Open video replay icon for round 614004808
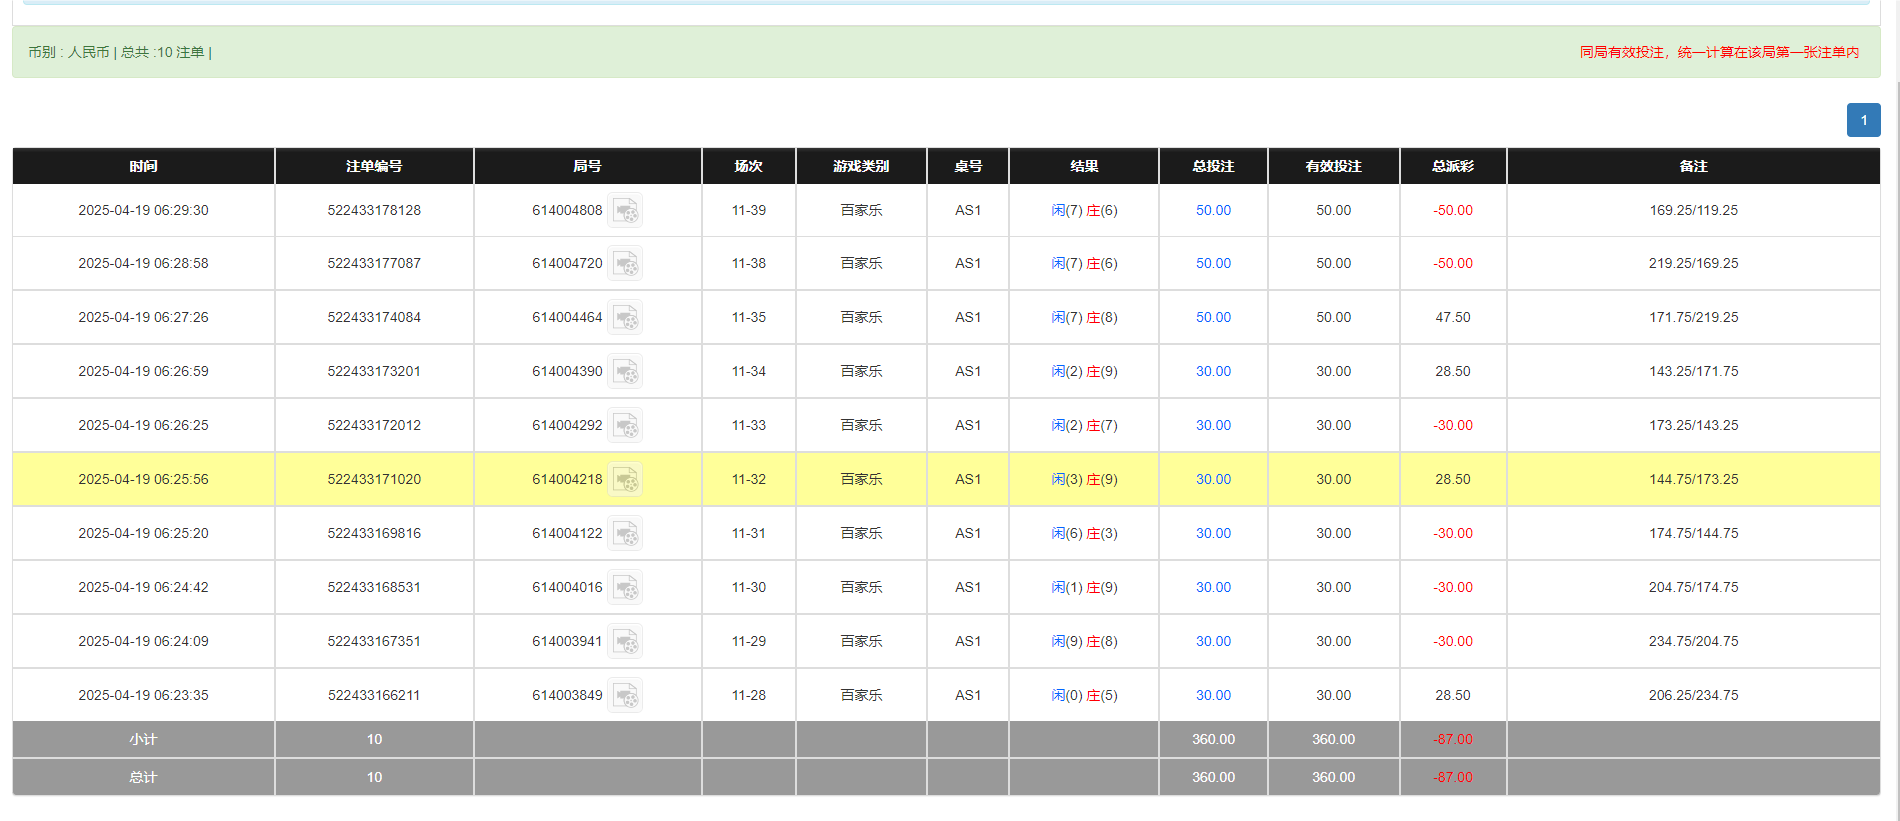The height and width of the screenshot is (821, 1900). (625, 211)
